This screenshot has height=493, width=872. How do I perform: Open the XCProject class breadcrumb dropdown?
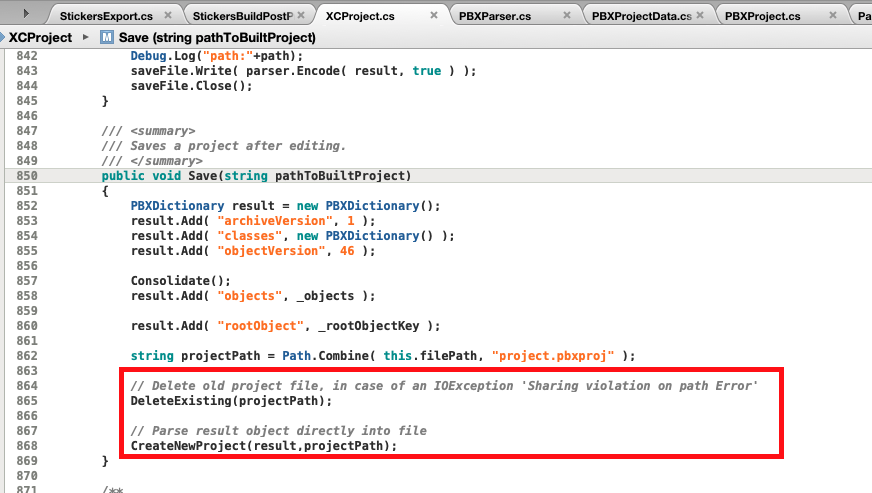40,37
